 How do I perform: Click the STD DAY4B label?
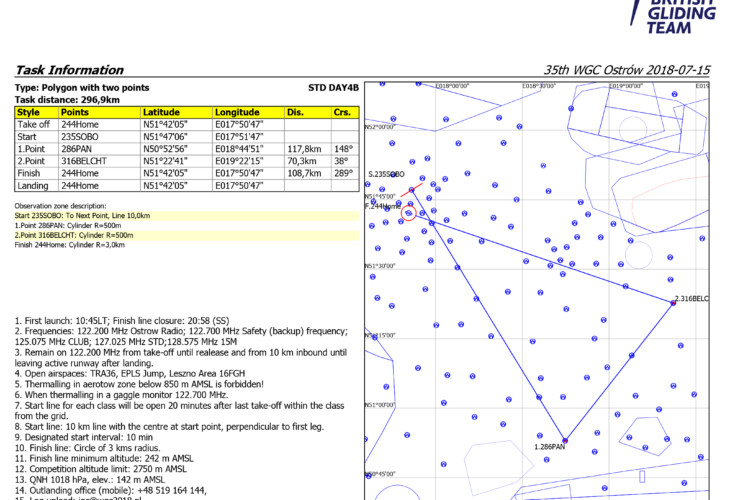pos(332,87)
